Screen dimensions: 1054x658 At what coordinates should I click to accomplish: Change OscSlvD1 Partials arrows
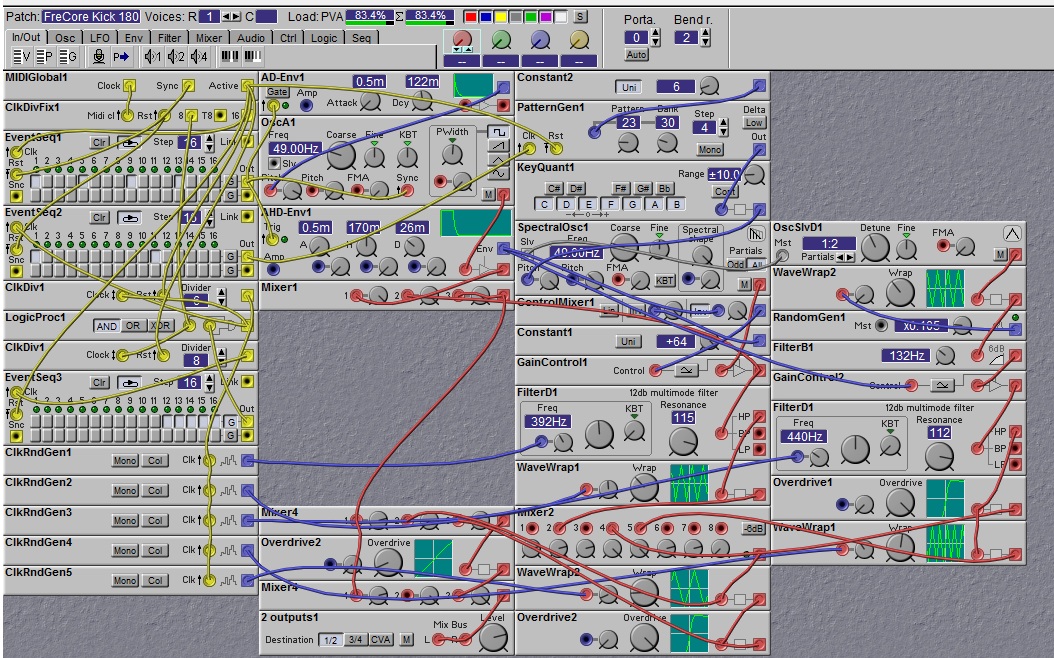845,257
